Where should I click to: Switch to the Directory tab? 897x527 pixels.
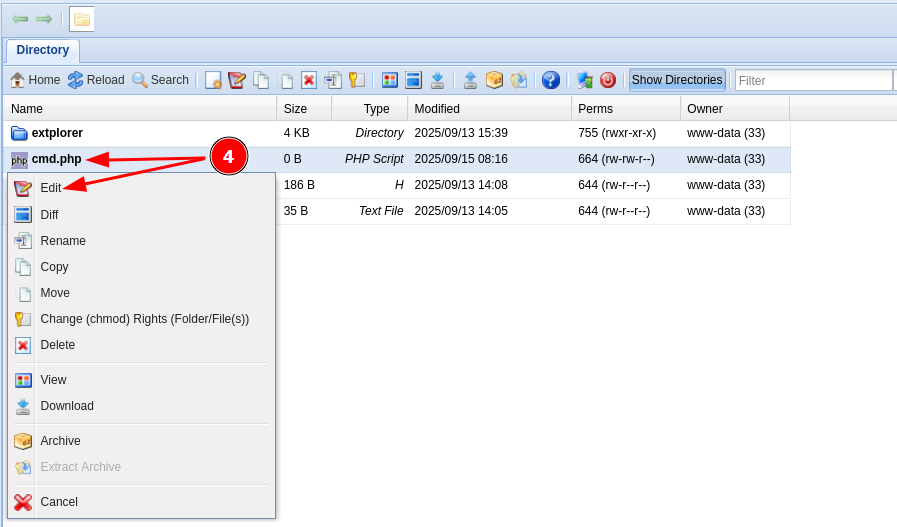pyautogui.click(x=43, y=50)
